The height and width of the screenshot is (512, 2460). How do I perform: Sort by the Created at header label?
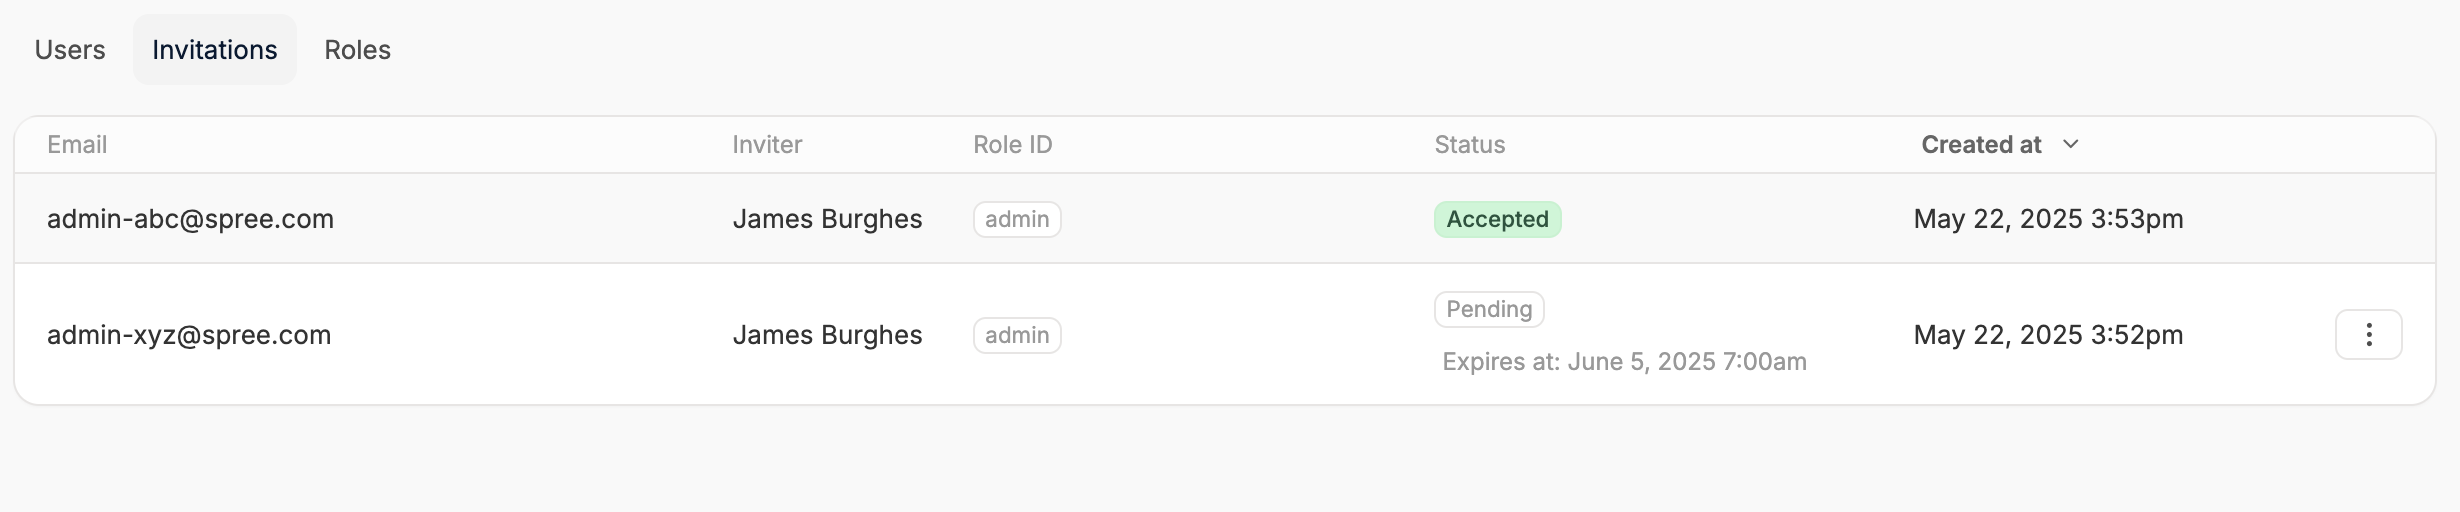pos(1981,145)
